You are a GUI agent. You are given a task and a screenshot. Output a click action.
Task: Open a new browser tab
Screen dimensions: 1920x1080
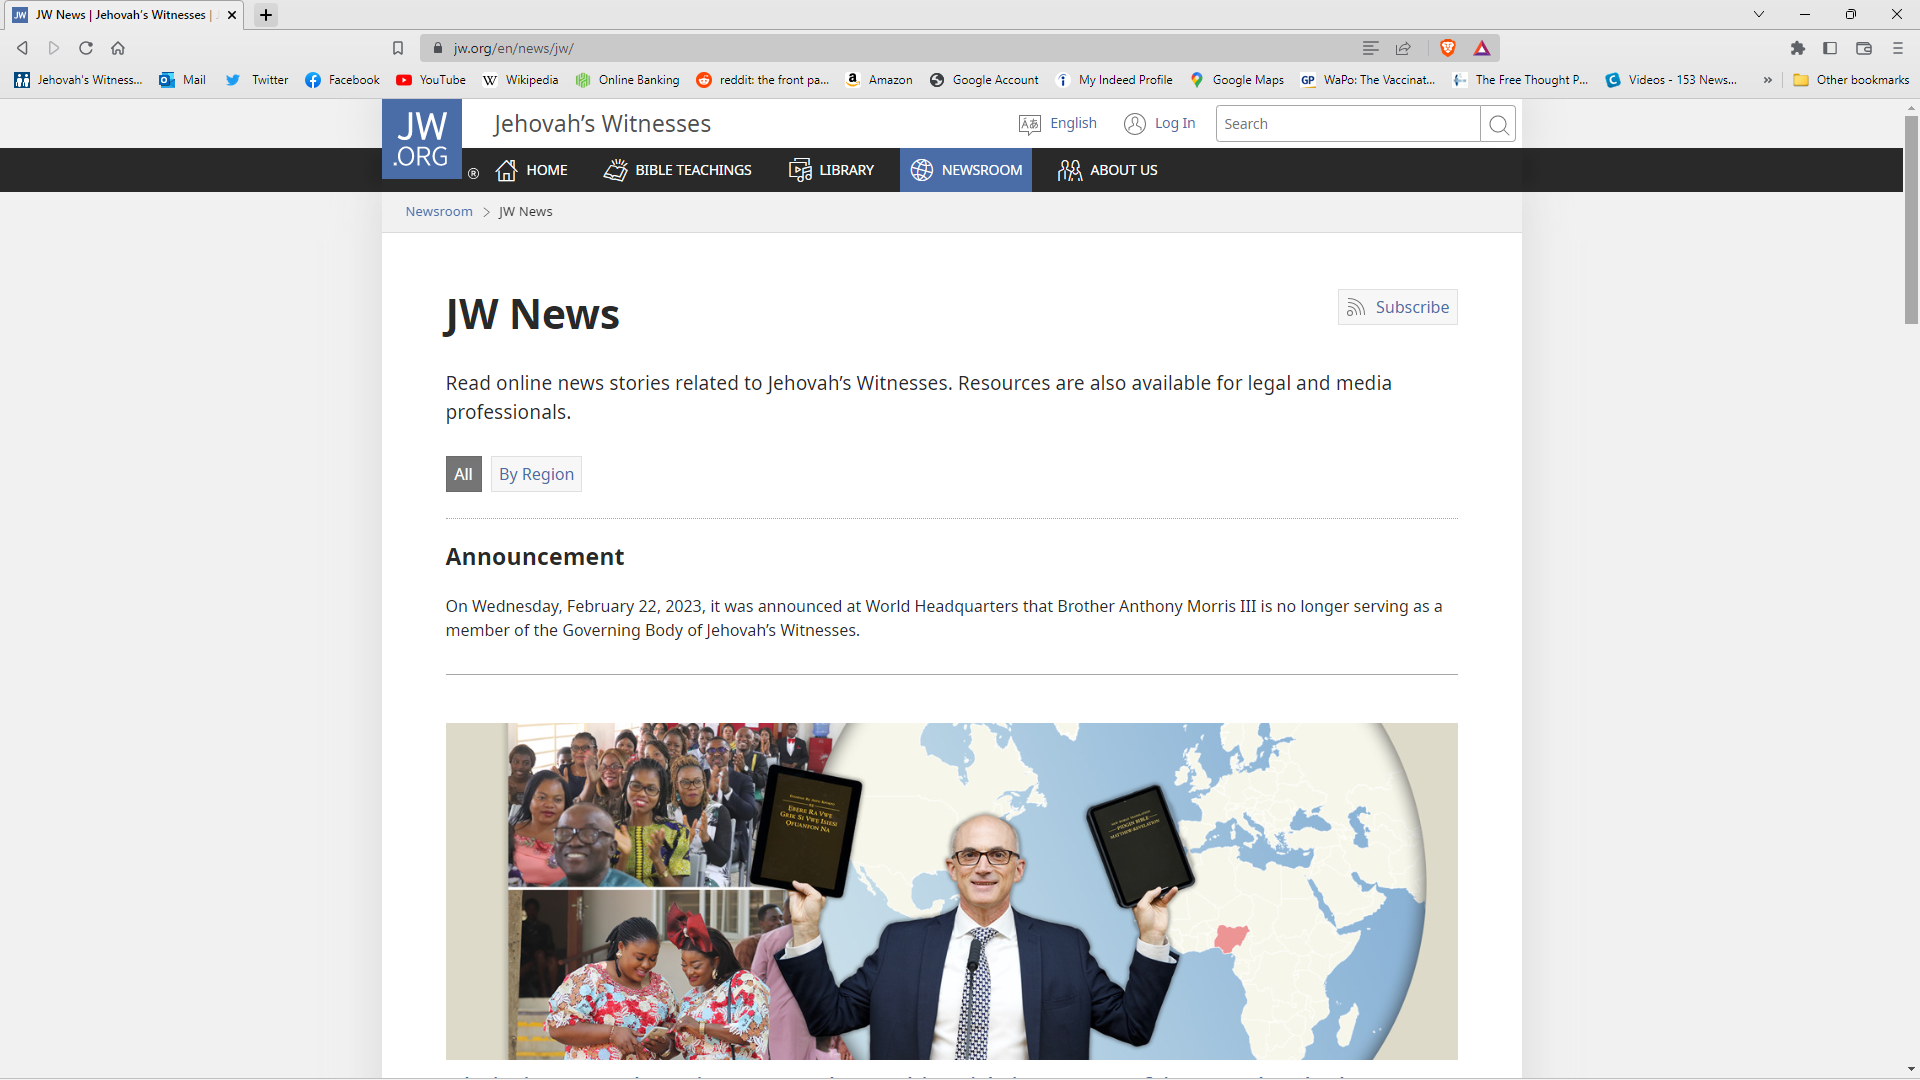click(266, 15)
